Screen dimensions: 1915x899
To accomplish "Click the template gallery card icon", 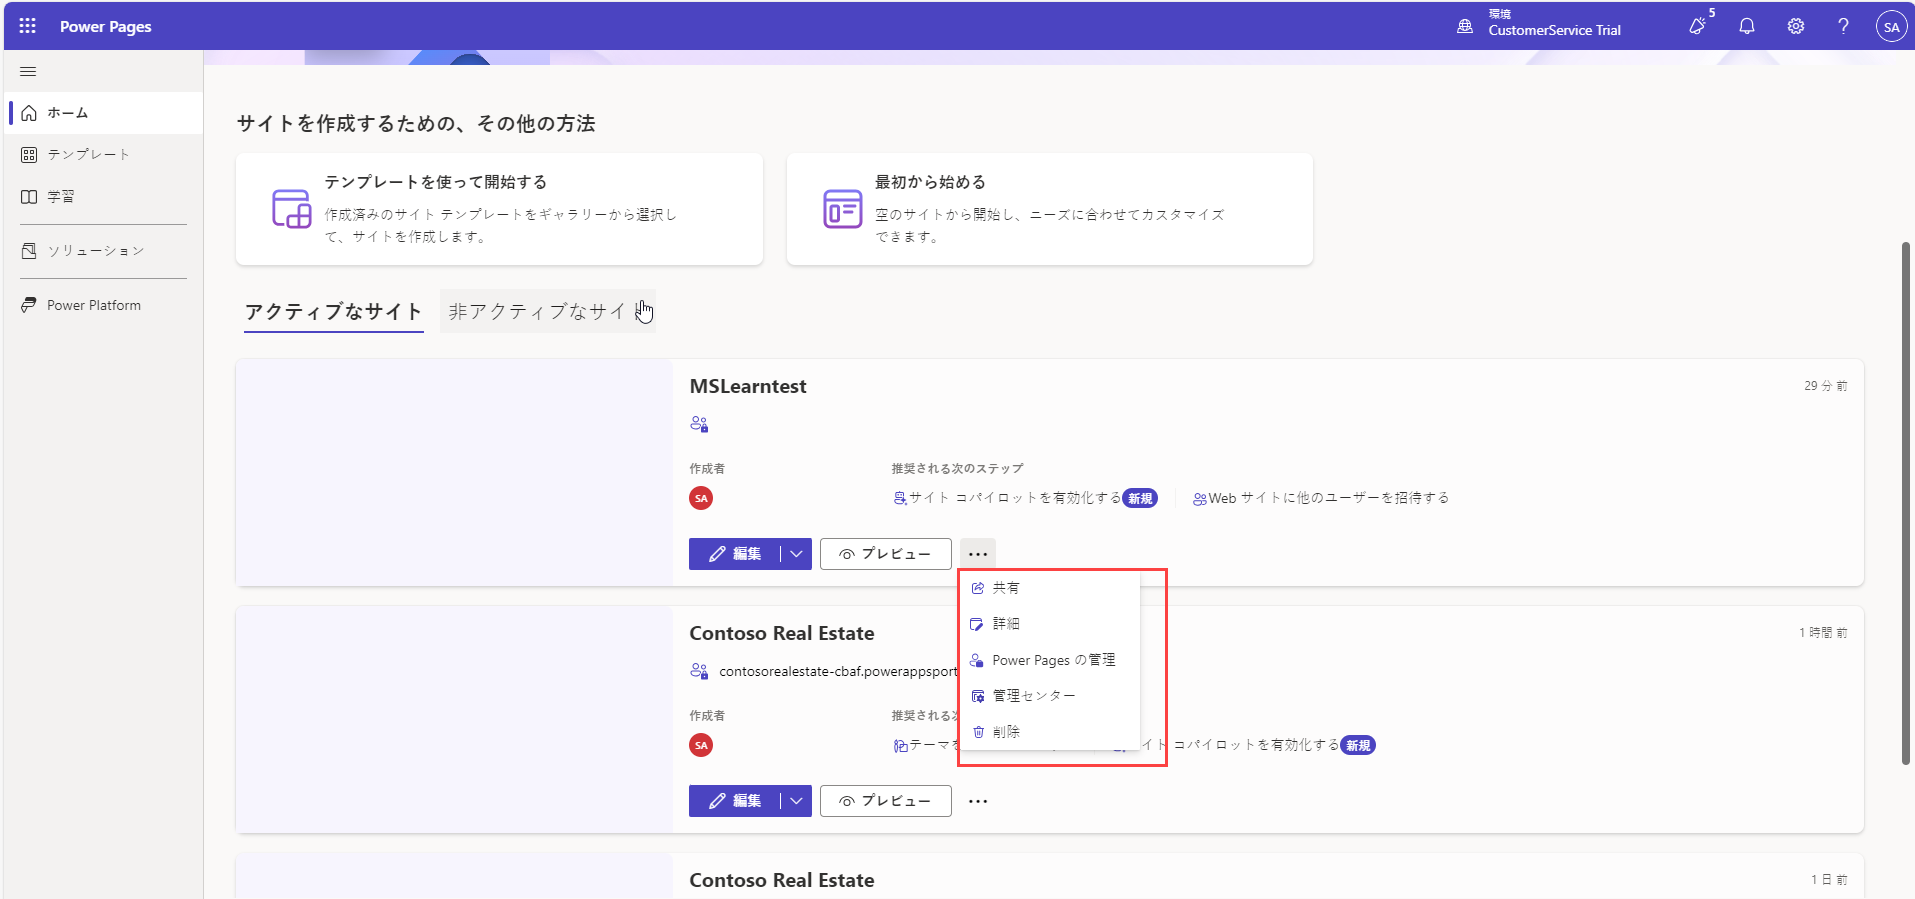I will [x=292, y=209].
